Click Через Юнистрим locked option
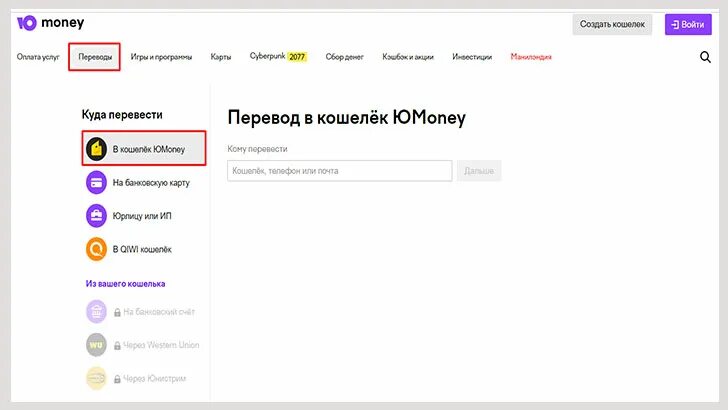 coord(136,378)
